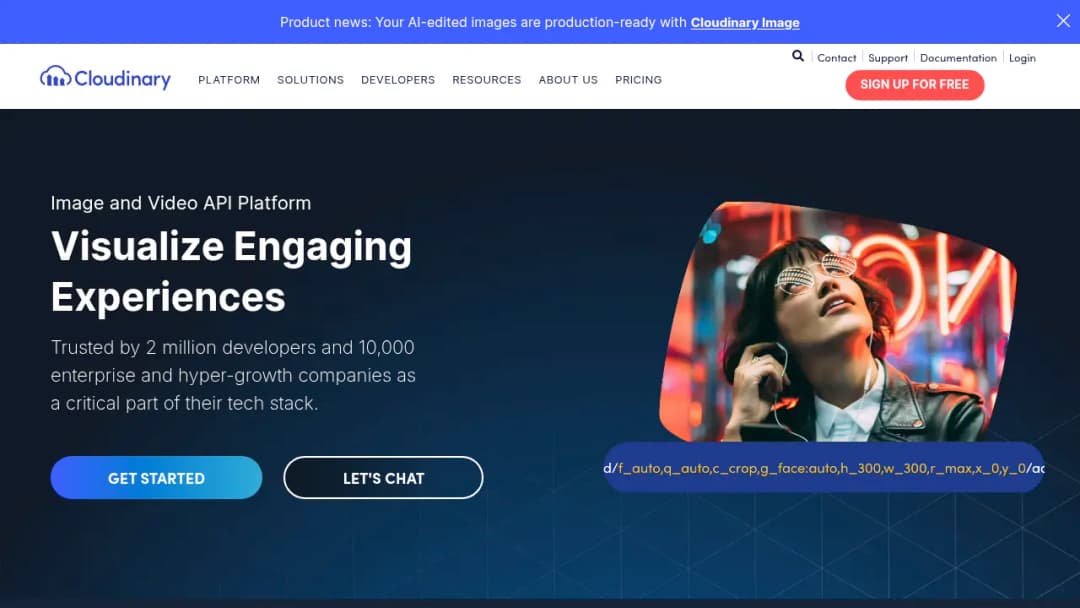
Task: Follow the Cloudinary Image banner link
Action: pos(745,23)
